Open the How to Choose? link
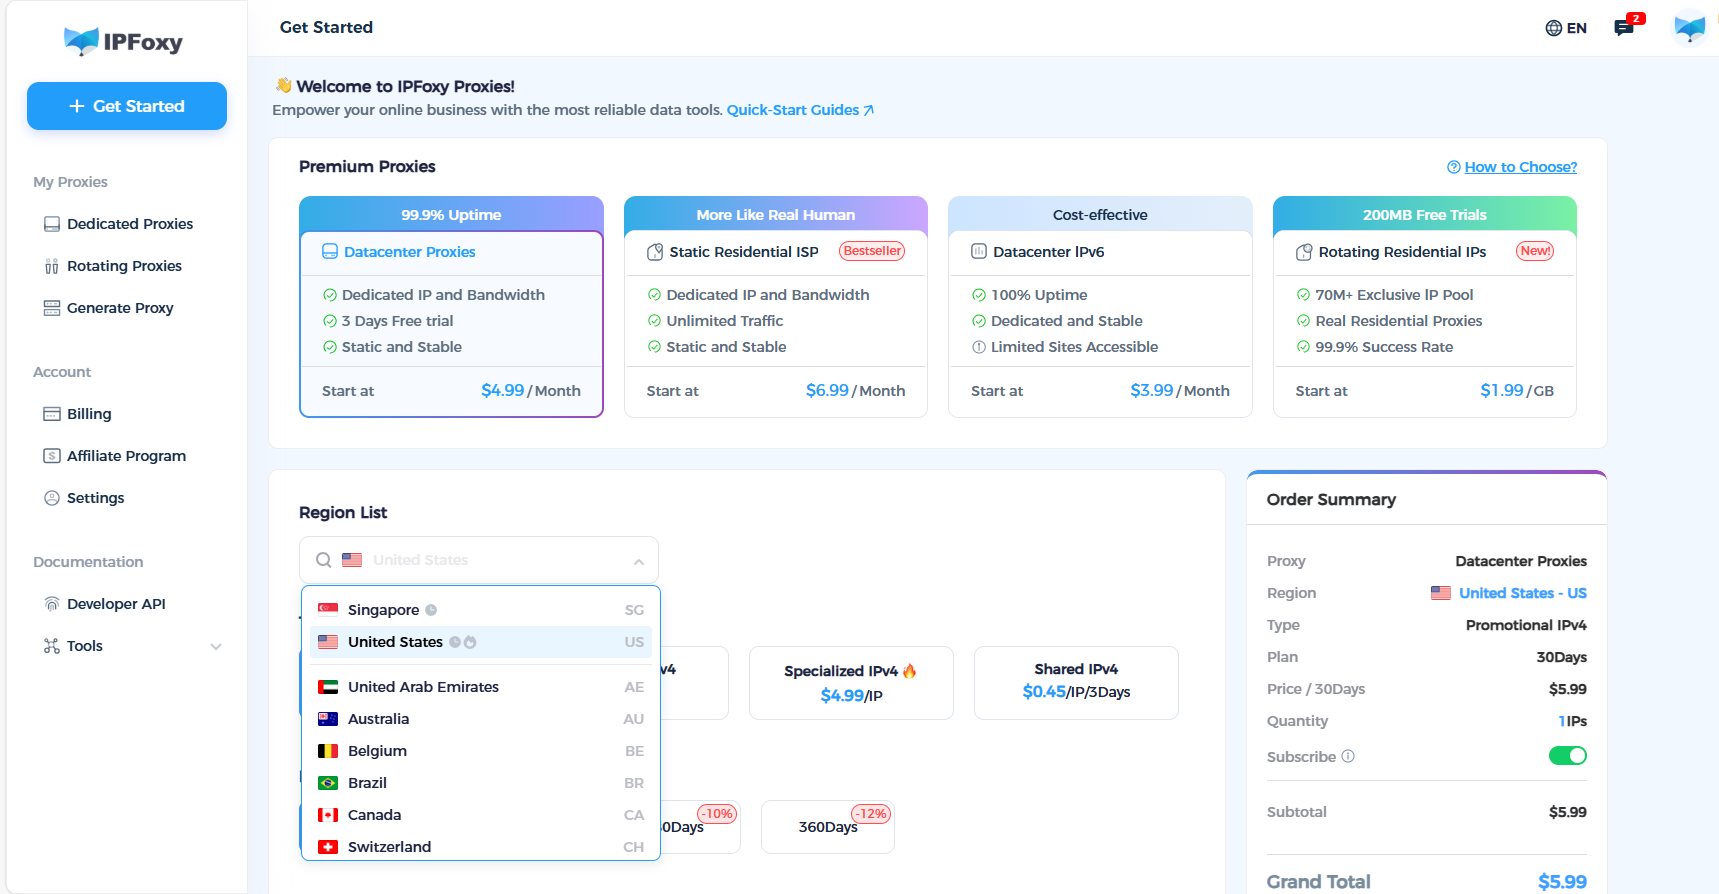The height and width of the screenshot is (894, 1719). 1512,167
